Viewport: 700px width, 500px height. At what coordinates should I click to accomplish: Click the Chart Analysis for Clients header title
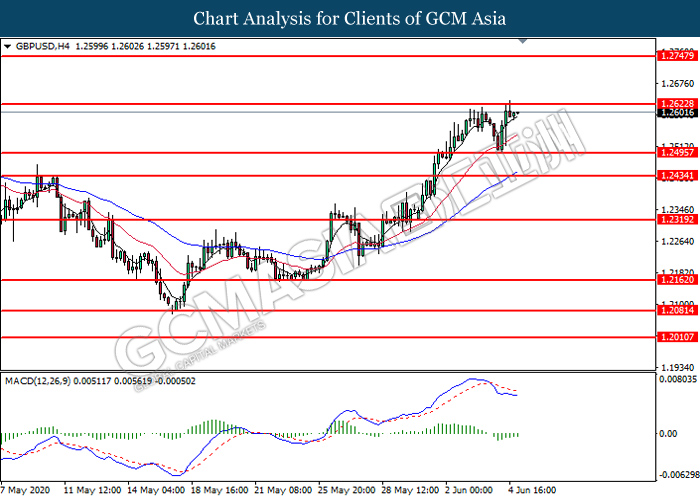pos(350,18)
